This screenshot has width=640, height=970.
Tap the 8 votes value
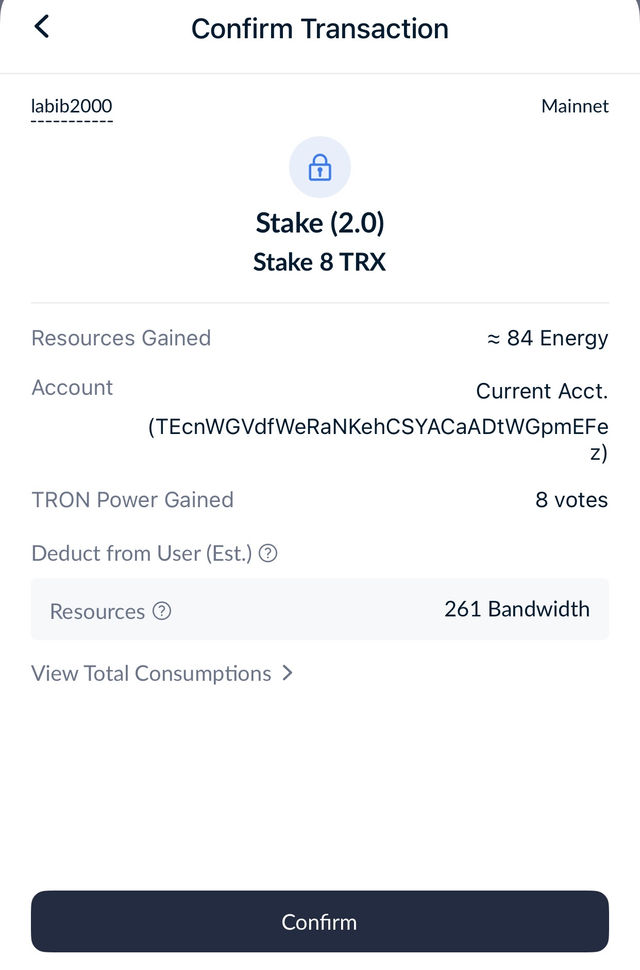pyautogui.click(x=571, y=500)
